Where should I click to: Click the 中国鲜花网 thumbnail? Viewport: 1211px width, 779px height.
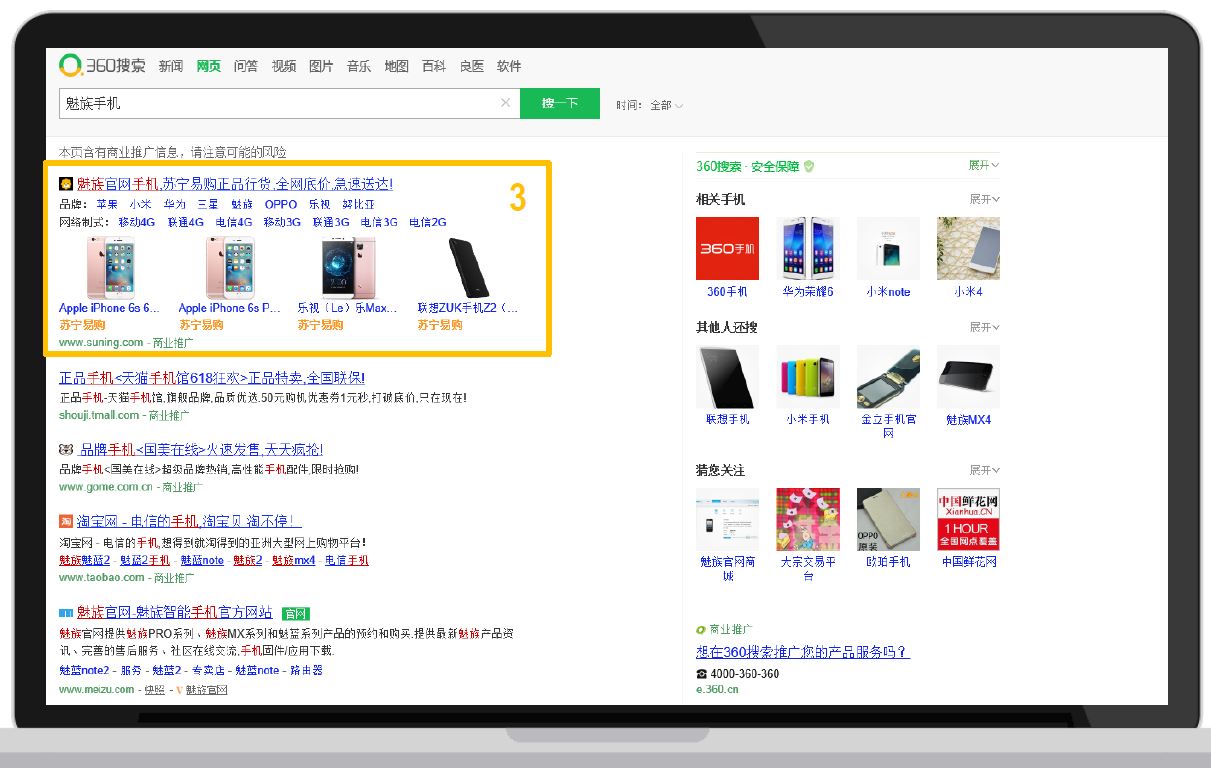click(x=968, y=519)
